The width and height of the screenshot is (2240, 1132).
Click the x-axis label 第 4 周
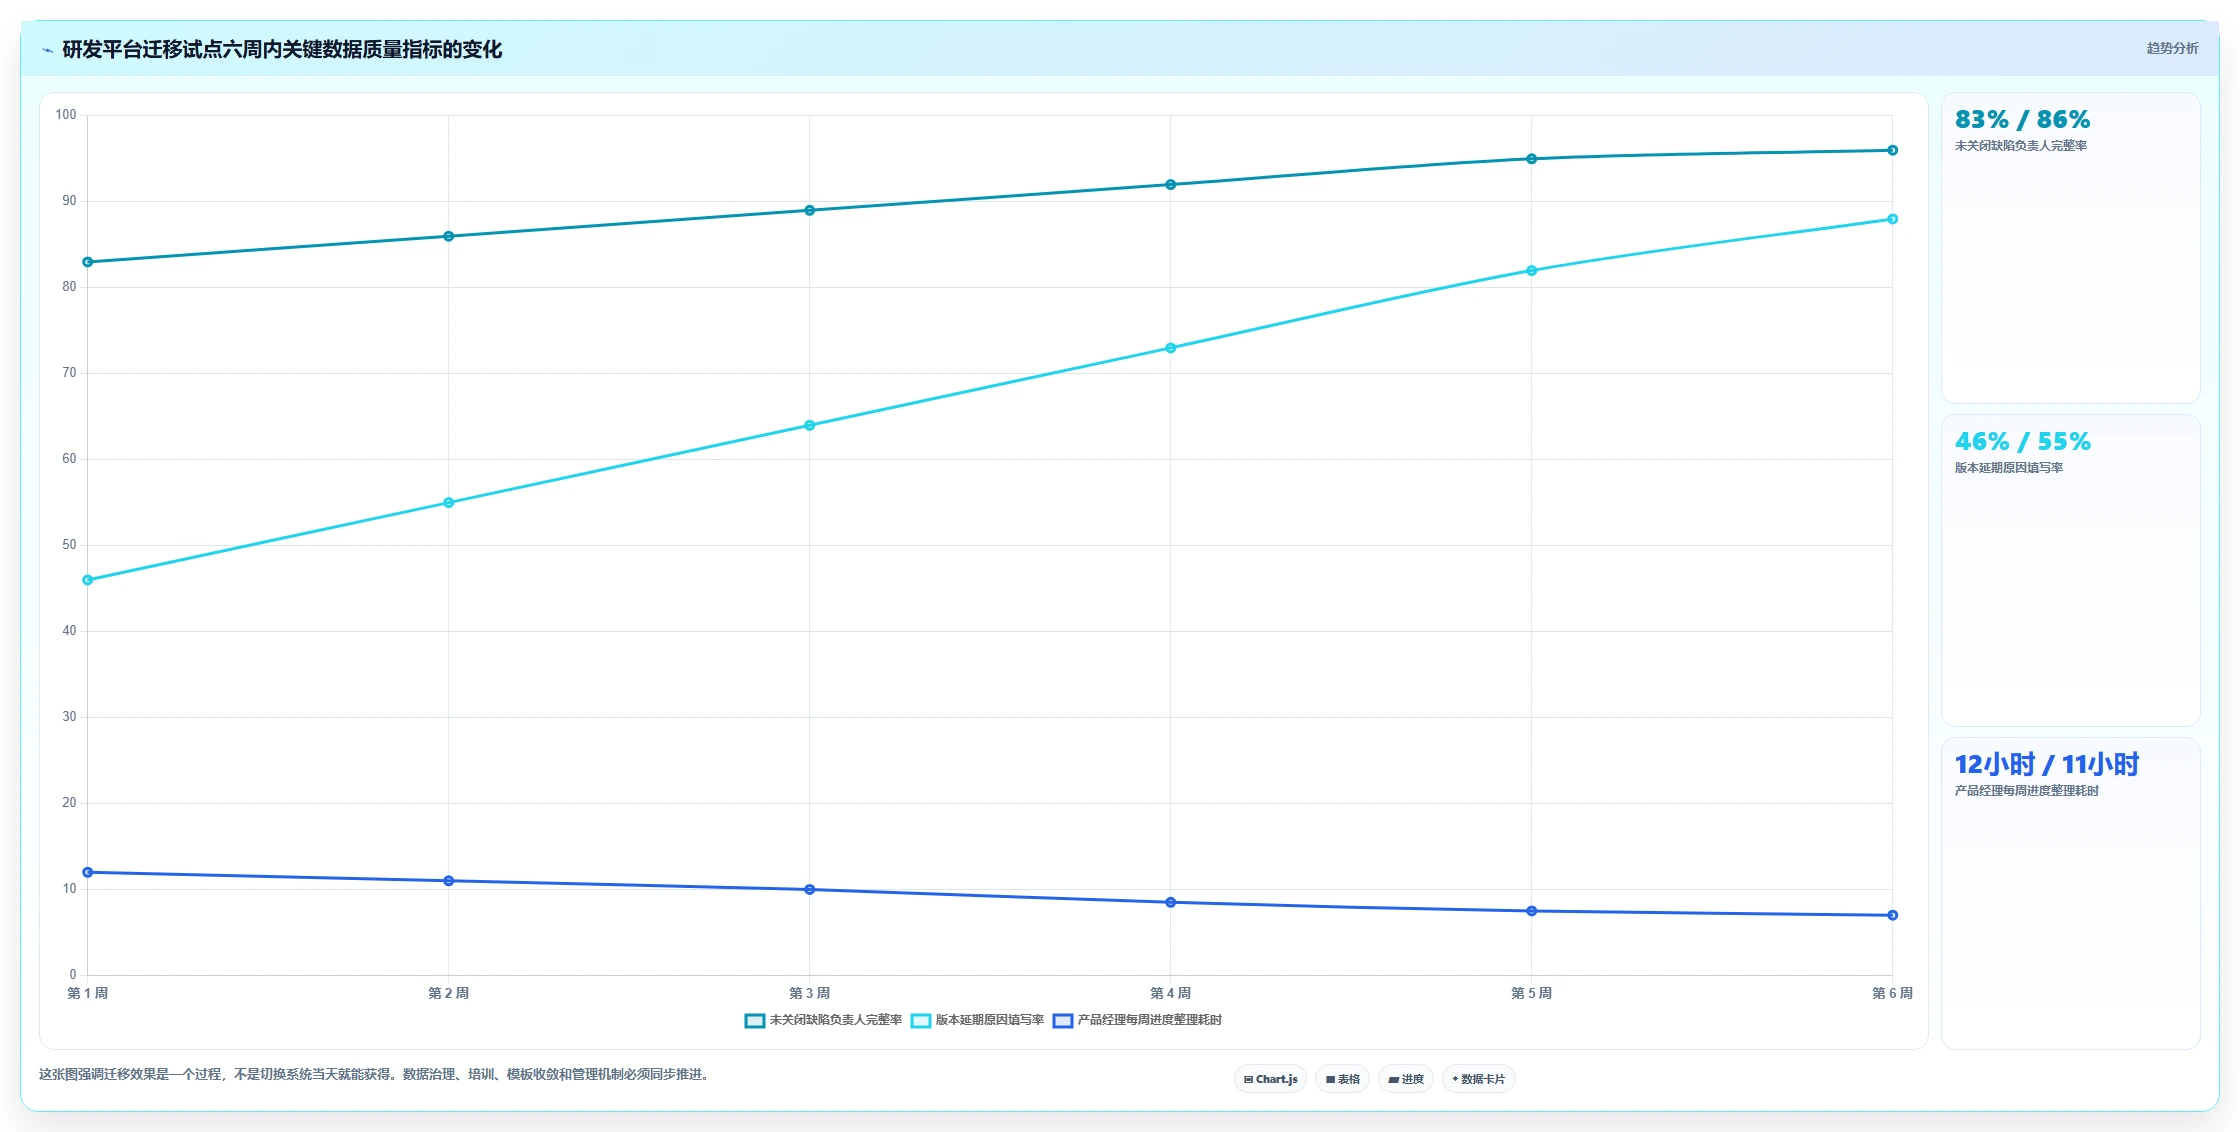(1171, 993)
